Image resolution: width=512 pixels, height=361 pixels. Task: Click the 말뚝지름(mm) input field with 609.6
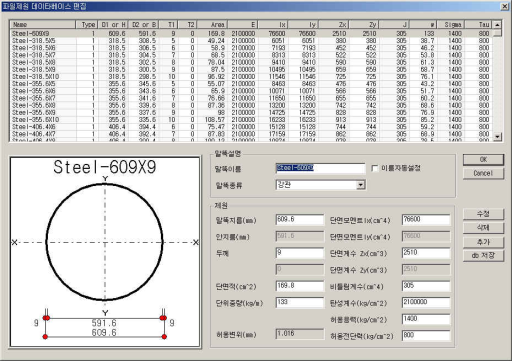[x=300, y=220]
